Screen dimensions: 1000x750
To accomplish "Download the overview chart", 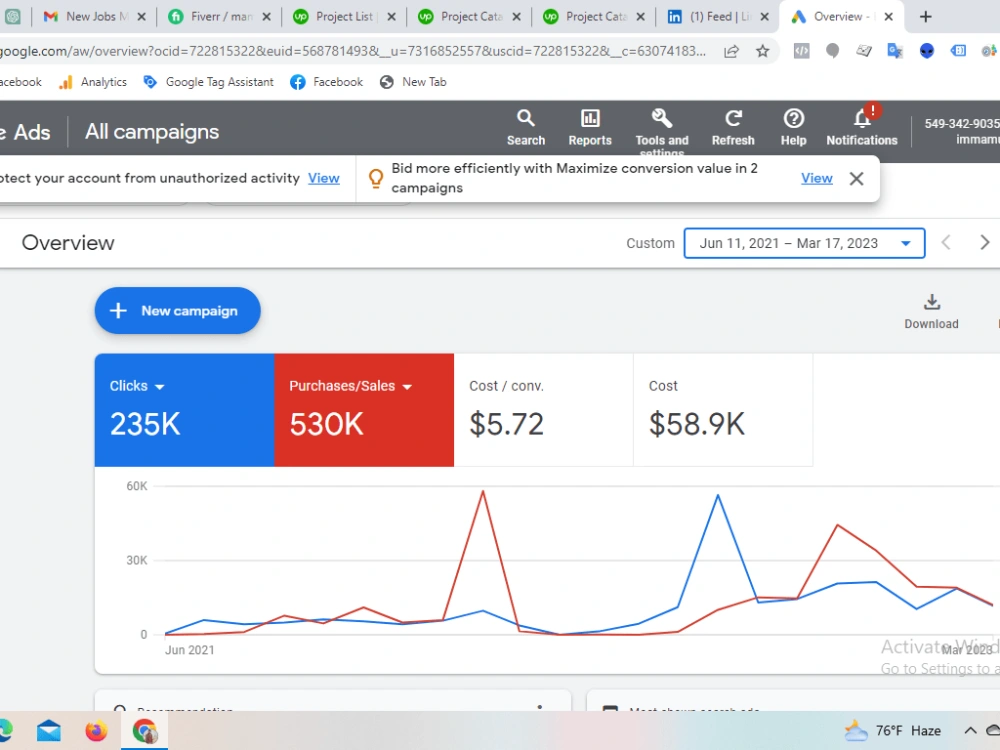I will [931, 312].
